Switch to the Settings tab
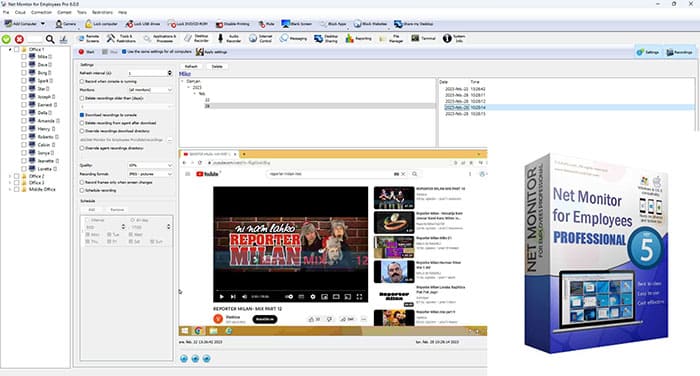The width and height of the screenshot is (700, 376). pos(648,52)
